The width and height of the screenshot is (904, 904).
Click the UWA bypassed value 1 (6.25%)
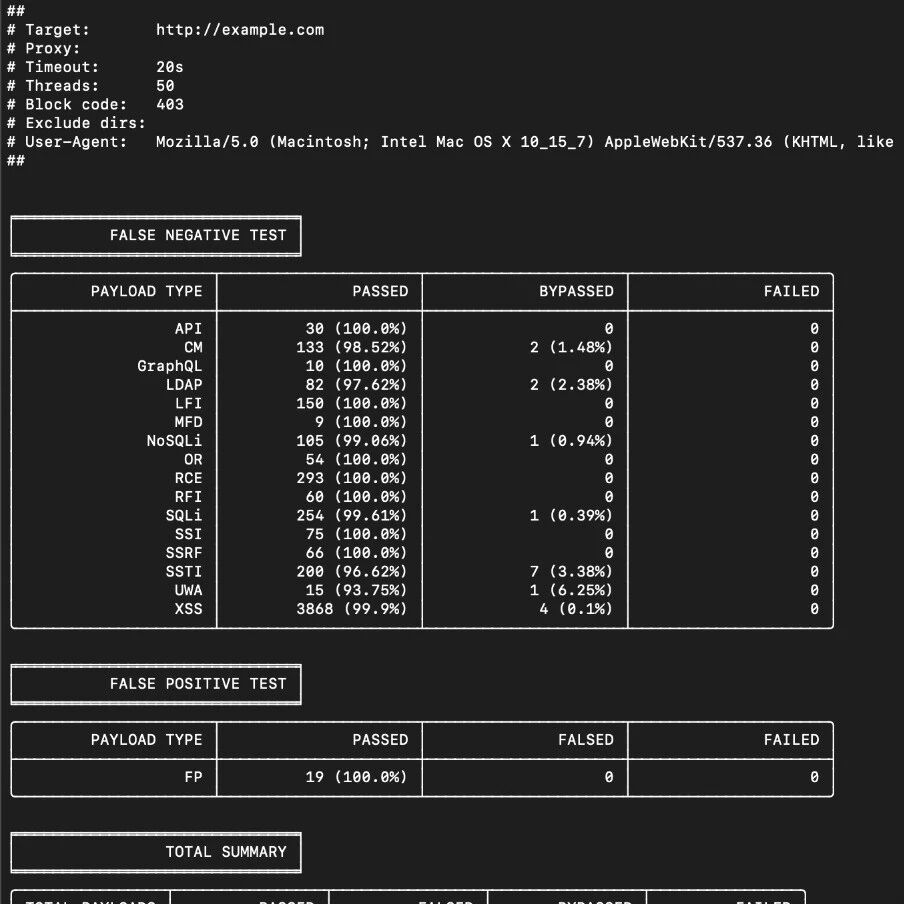pyautogui.click(x=571, y=590)
